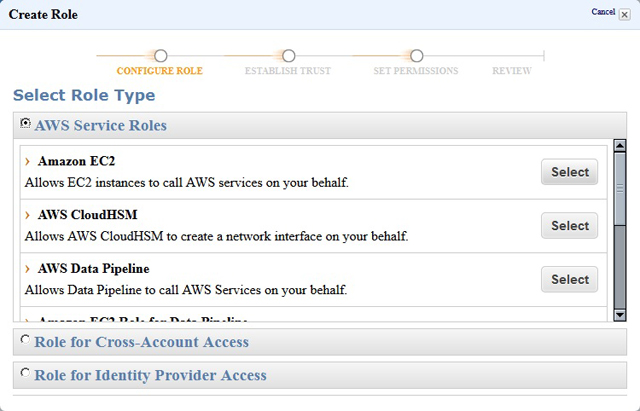This screenshot has width=640, height=411.
Task: Click the role list scrollbar thumb
Action: 620,189
